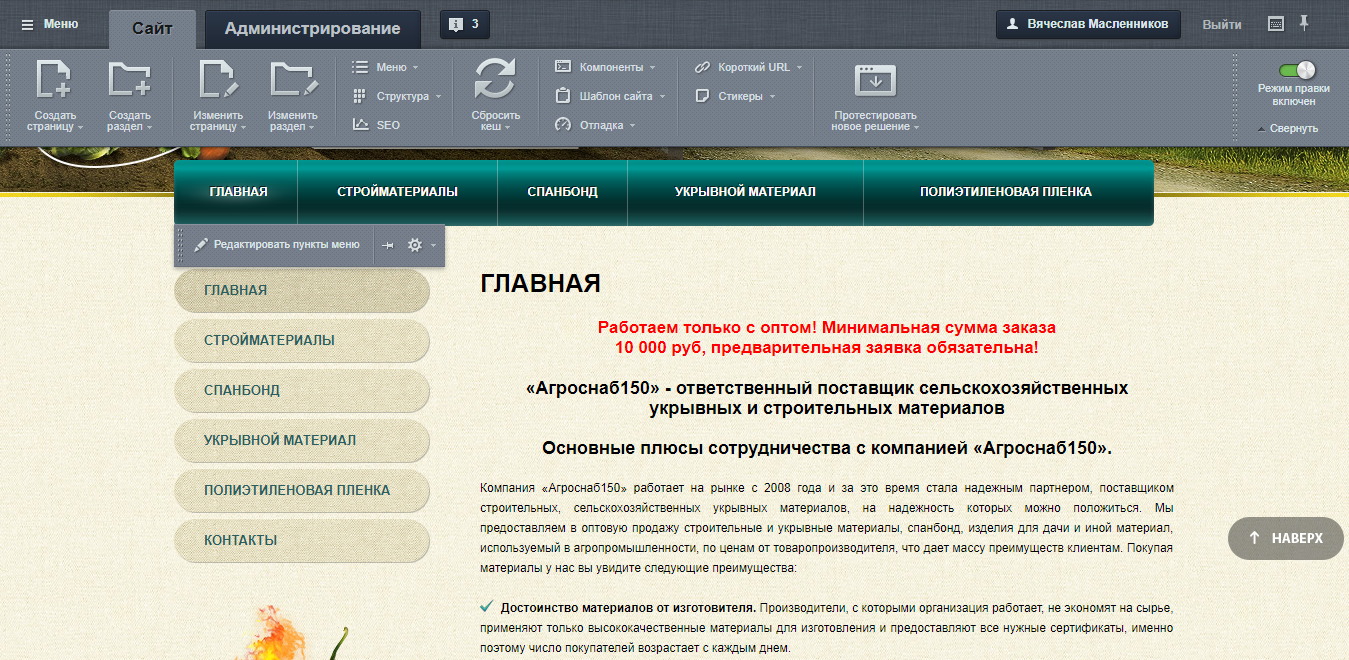Expand the Изменить раздел dropdown arrow

pos(312,128)
